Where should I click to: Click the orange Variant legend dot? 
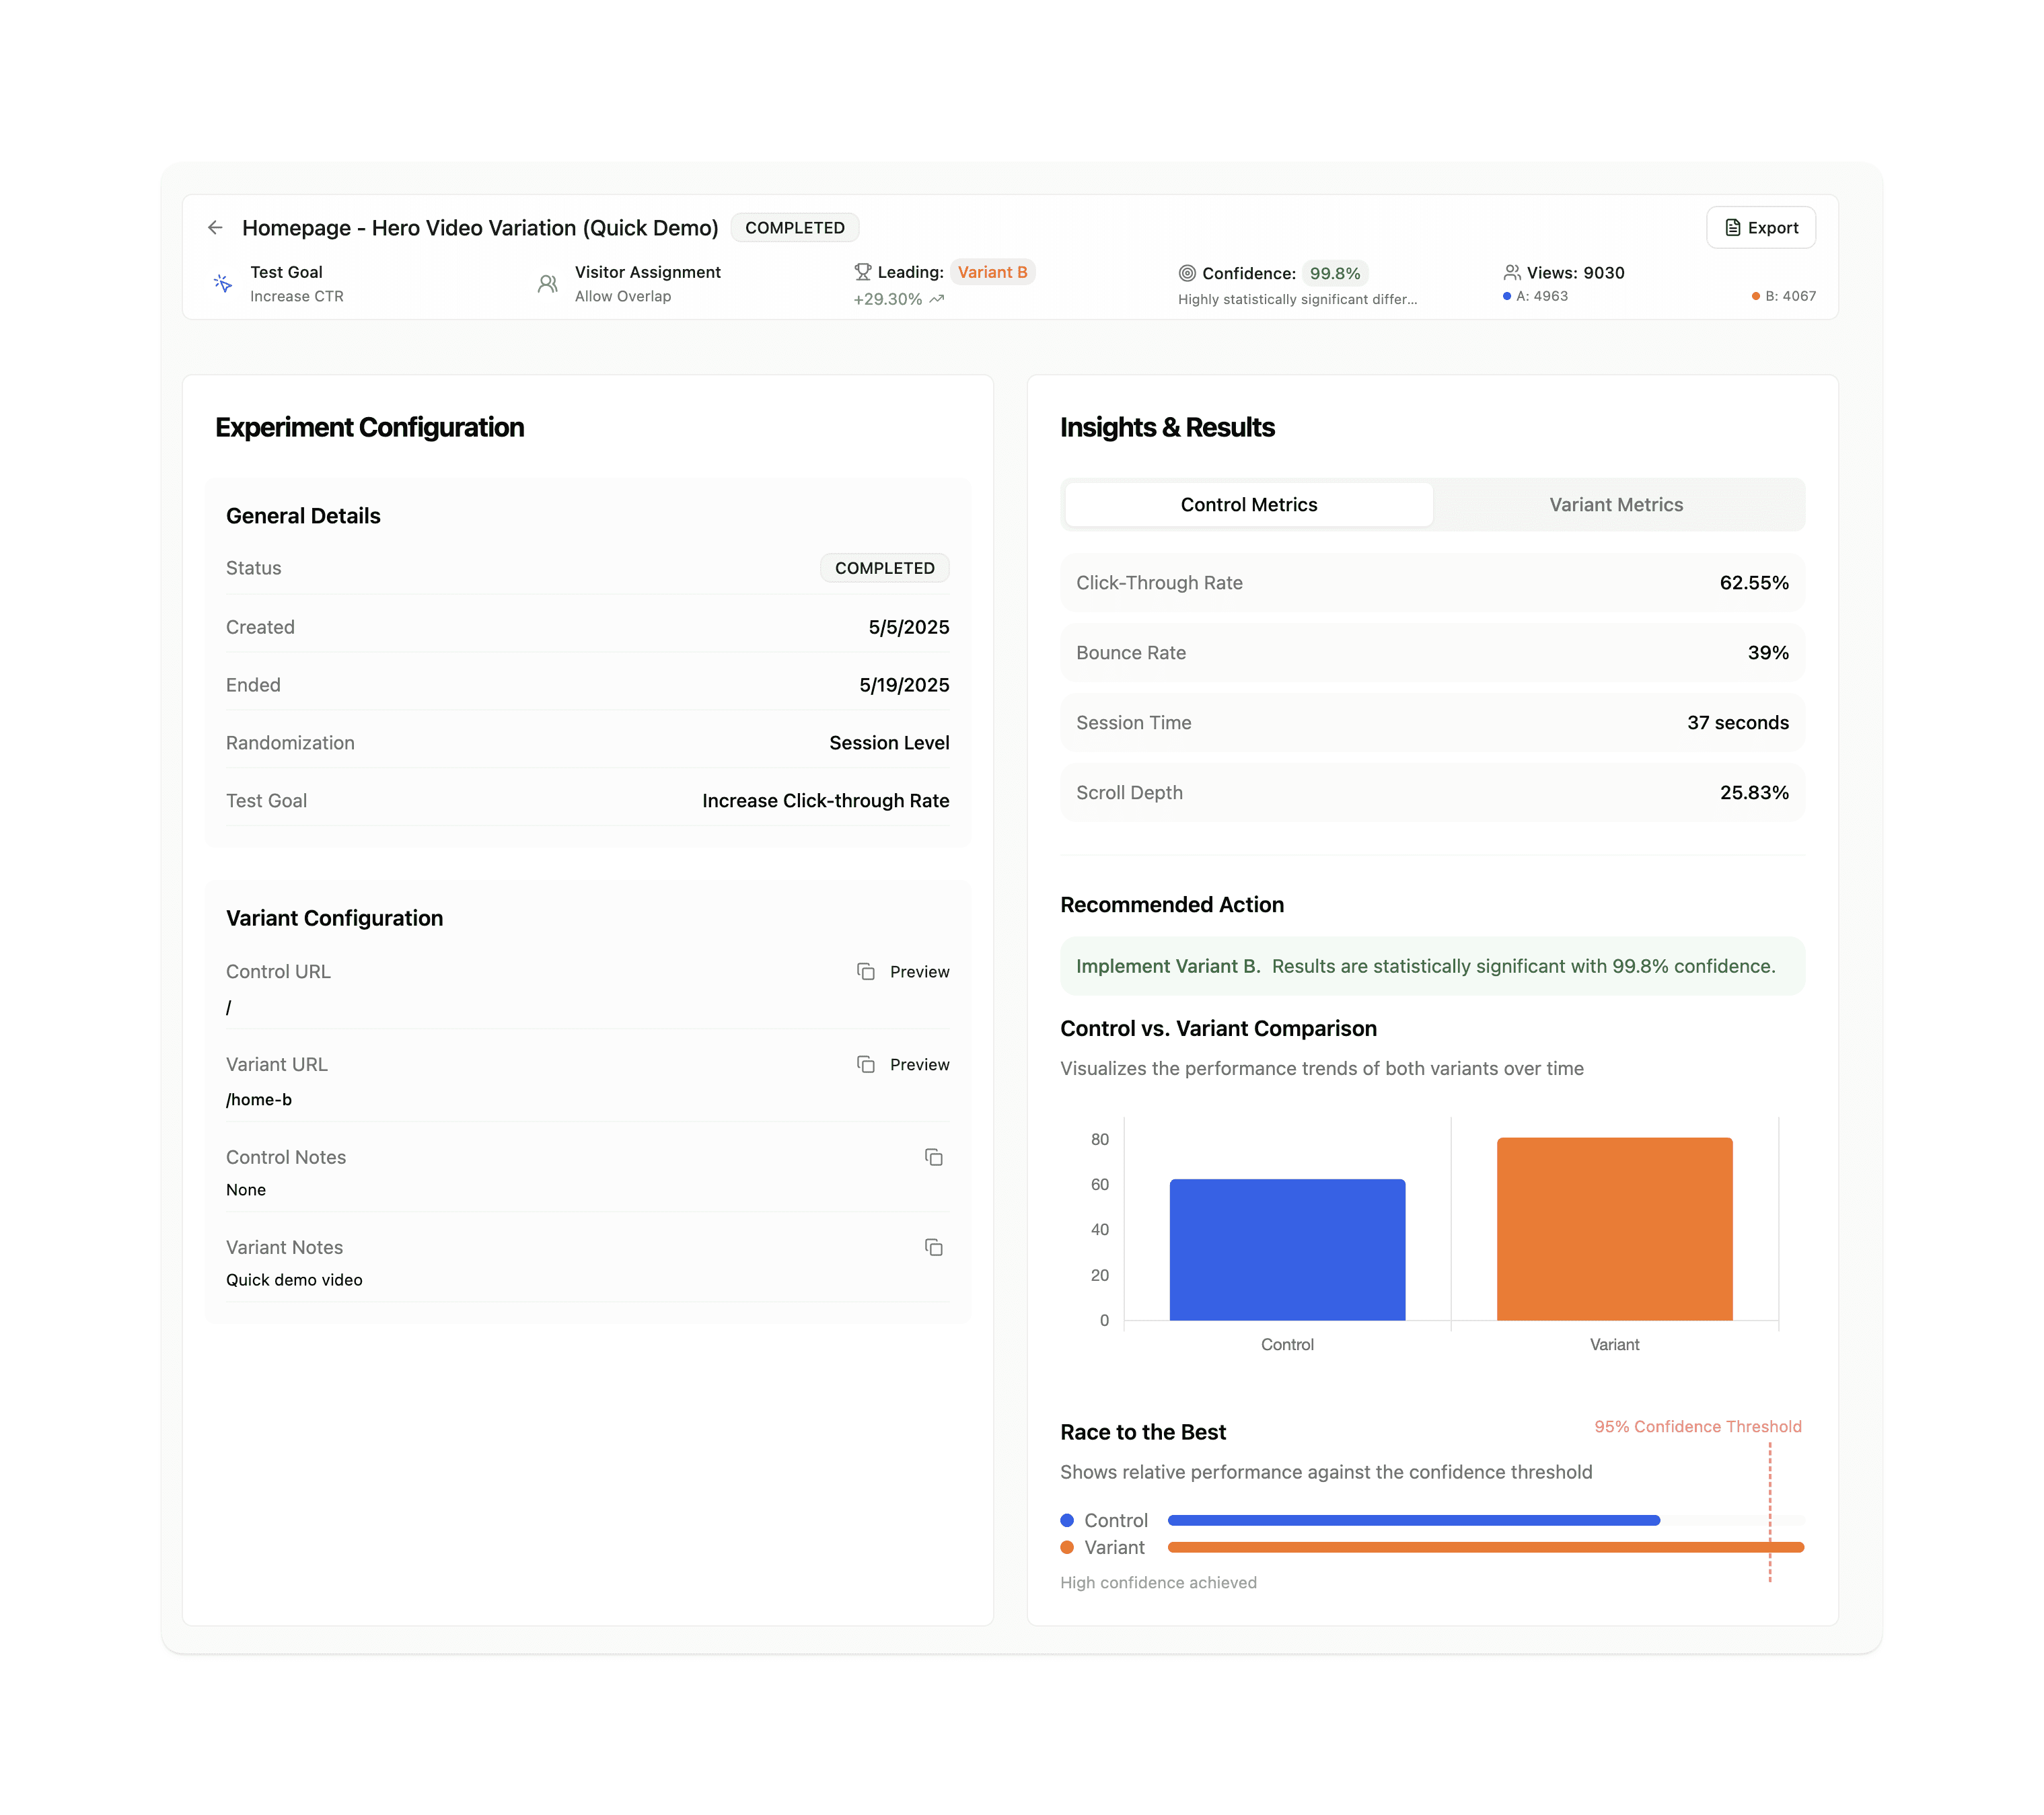coord(1067,1547)
